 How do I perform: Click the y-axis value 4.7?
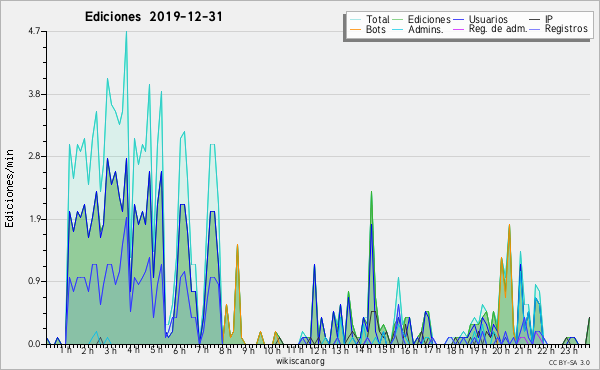(34, 31)
